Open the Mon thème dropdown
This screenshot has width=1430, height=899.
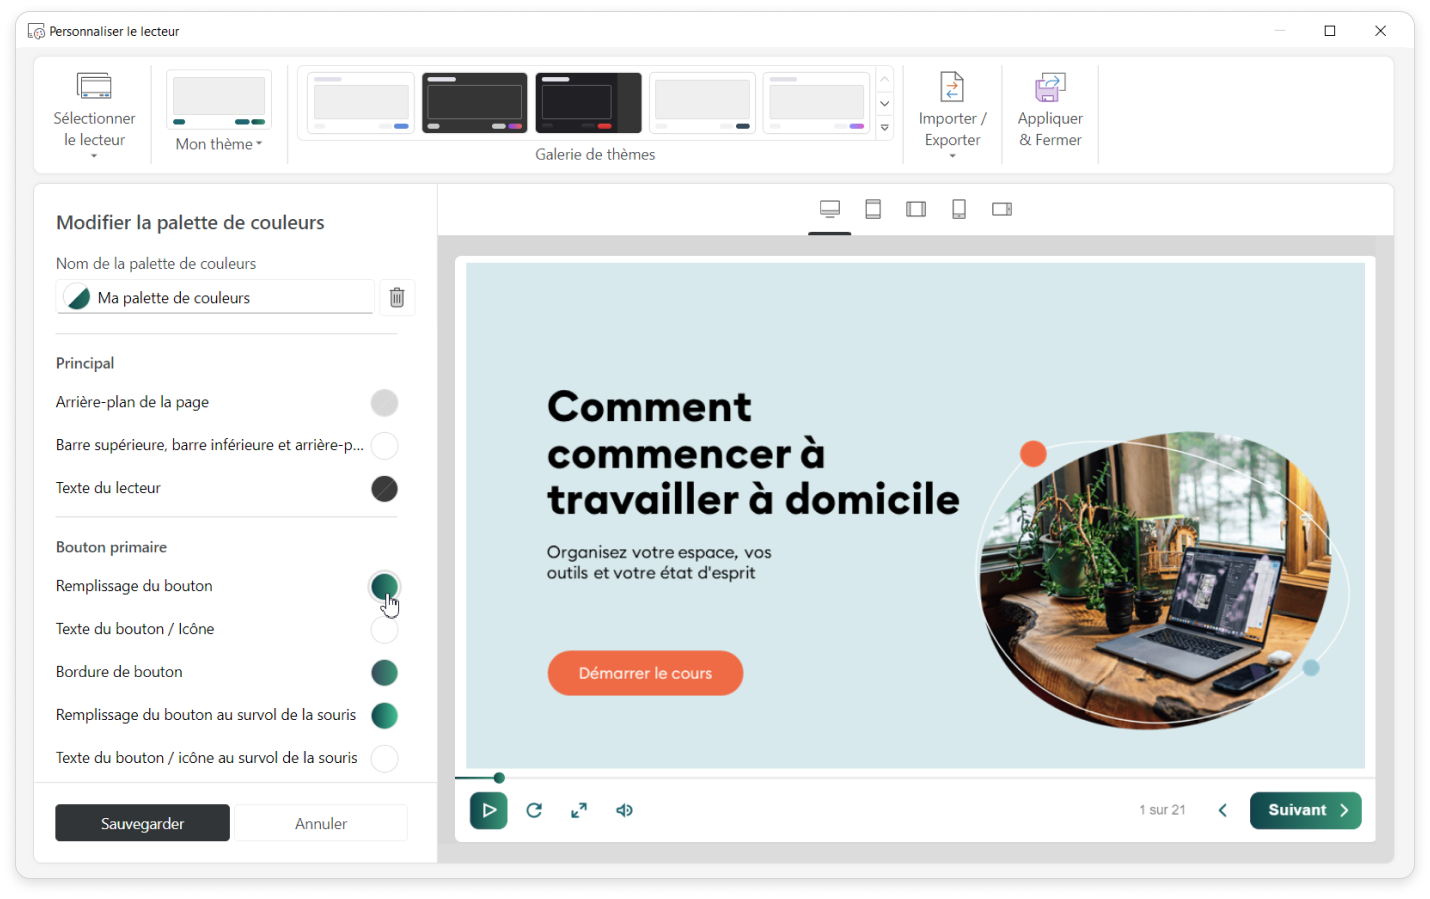point(218,144)
